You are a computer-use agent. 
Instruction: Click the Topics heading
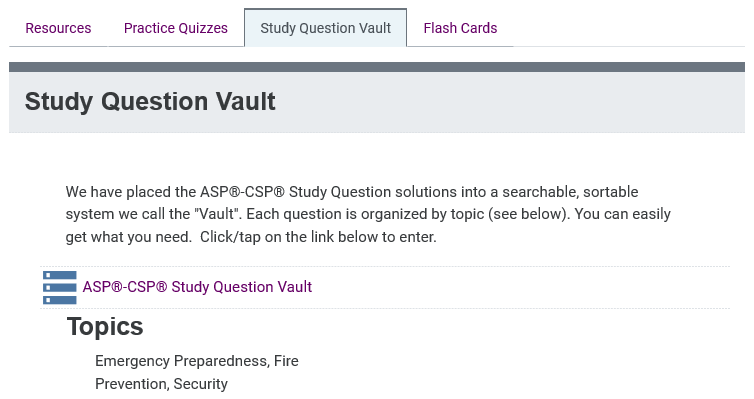click(105, 327)
